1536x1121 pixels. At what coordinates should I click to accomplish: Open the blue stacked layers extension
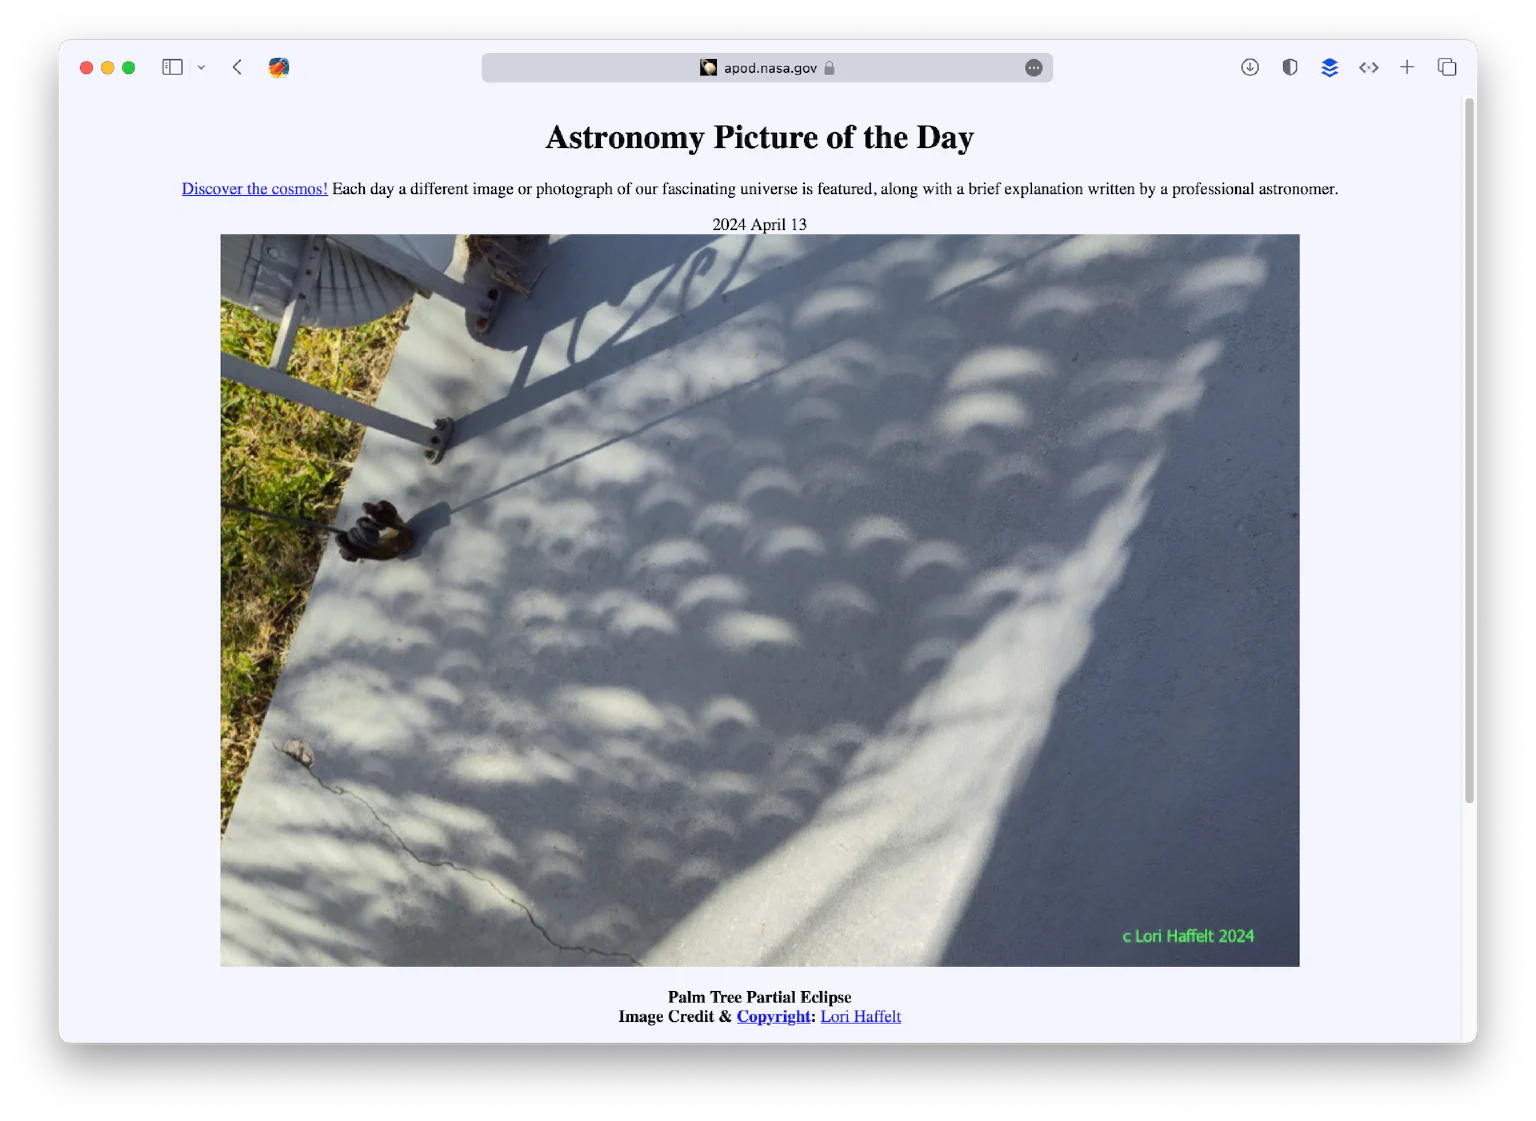(x=1329, y=67)
